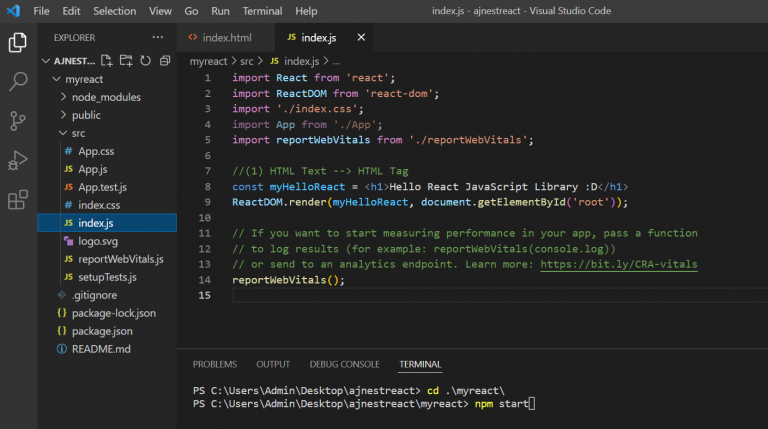Screen dimensions: 768x429
Task: Click the New File icon in Explorer
Action: coord(108,61)
